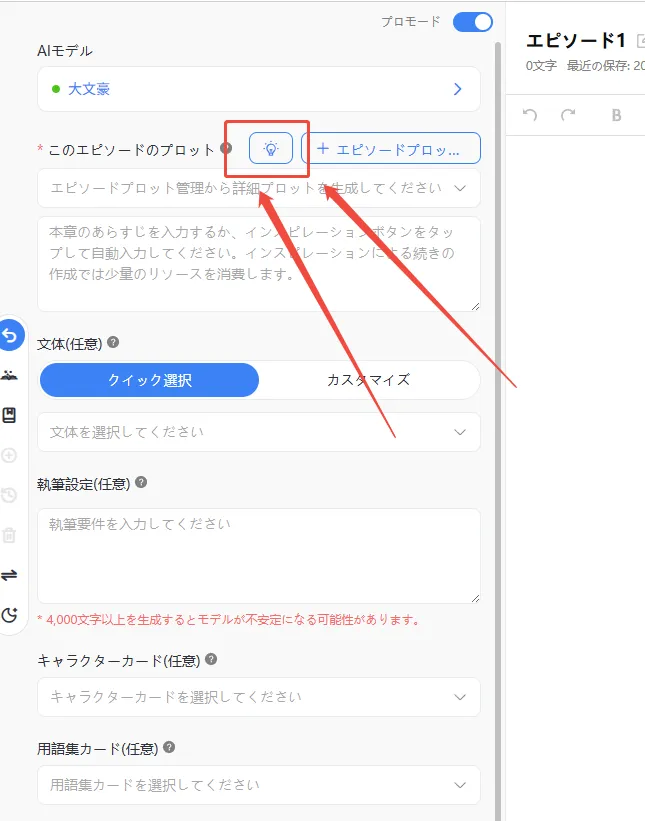Click the edit icon beside エピソード1 title
Screen dimensions: 645x821
[x=641, y=41]
